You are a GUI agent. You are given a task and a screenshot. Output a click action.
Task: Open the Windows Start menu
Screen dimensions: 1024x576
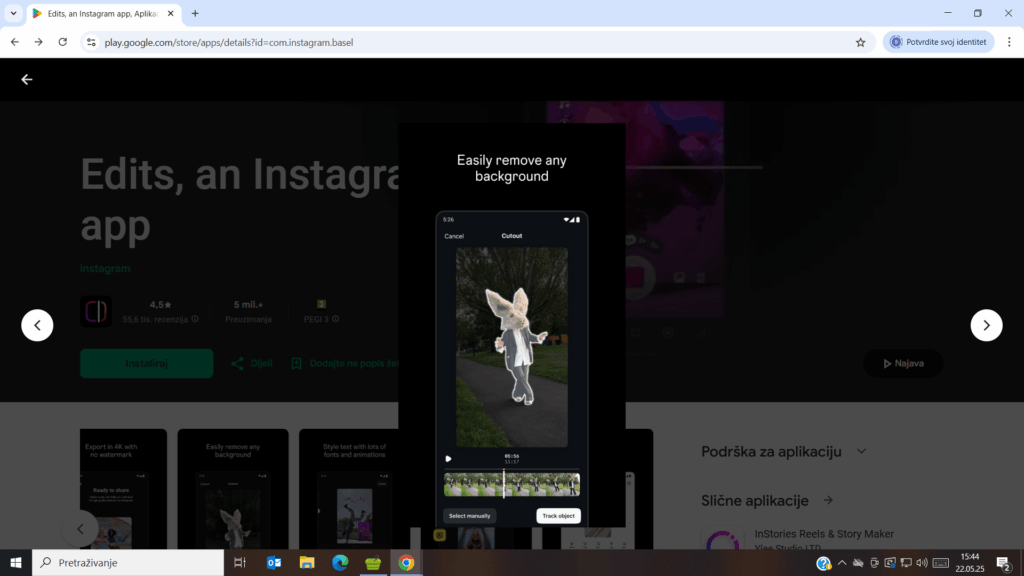16,562
